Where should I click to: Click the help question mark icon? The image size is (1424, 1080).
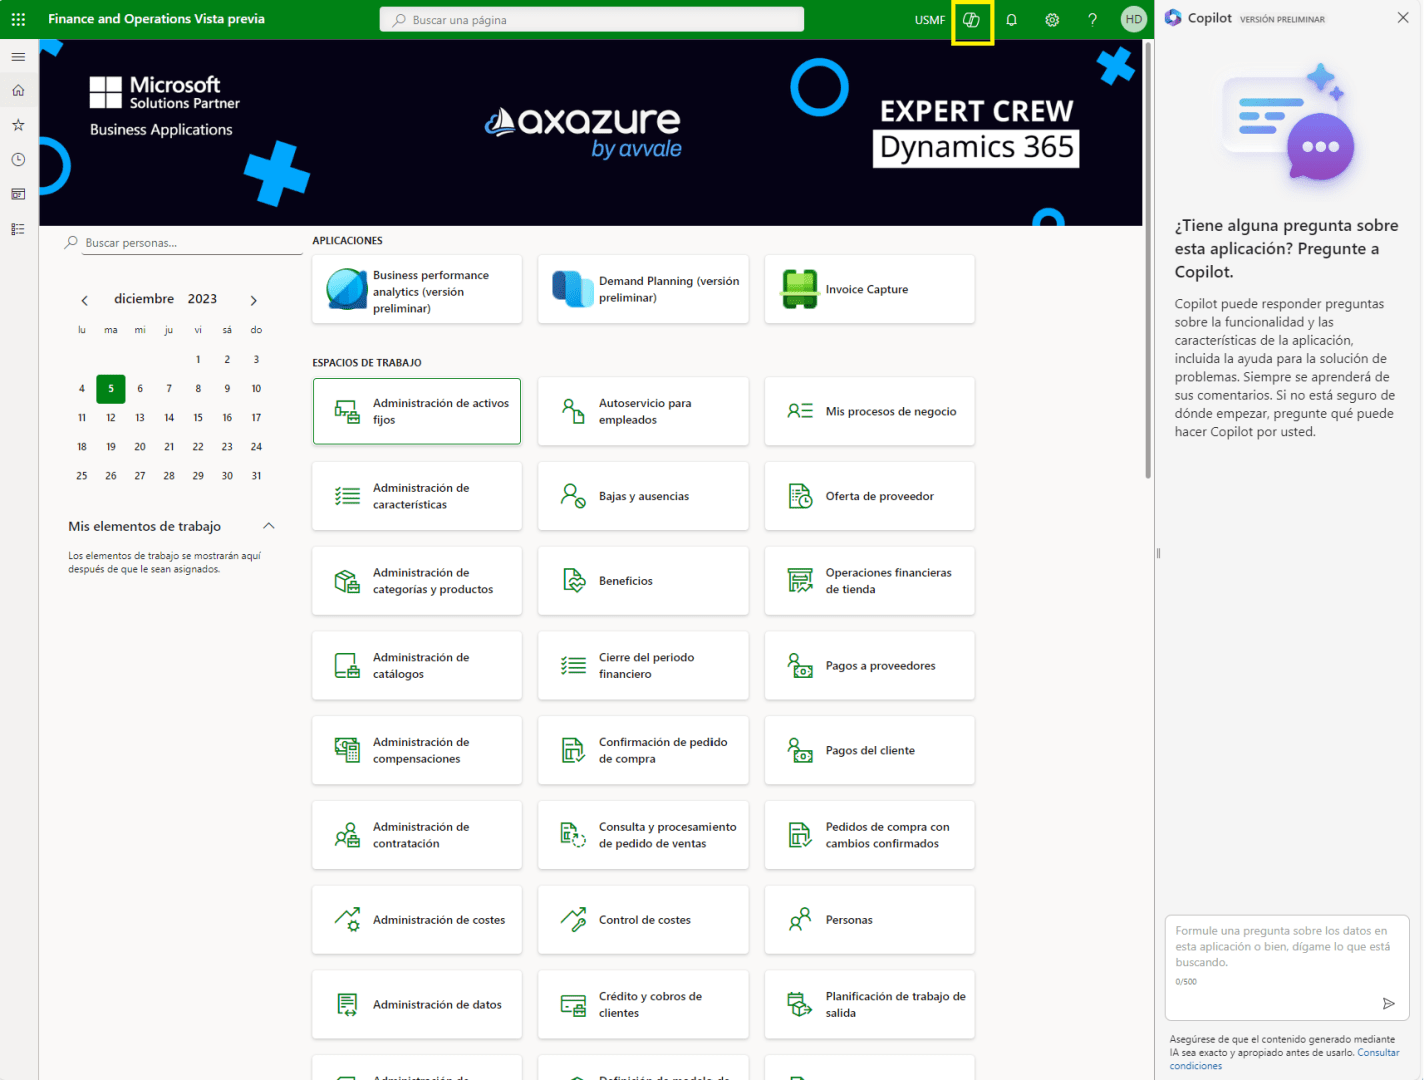pyautogui.click(x=1092, y=20)
